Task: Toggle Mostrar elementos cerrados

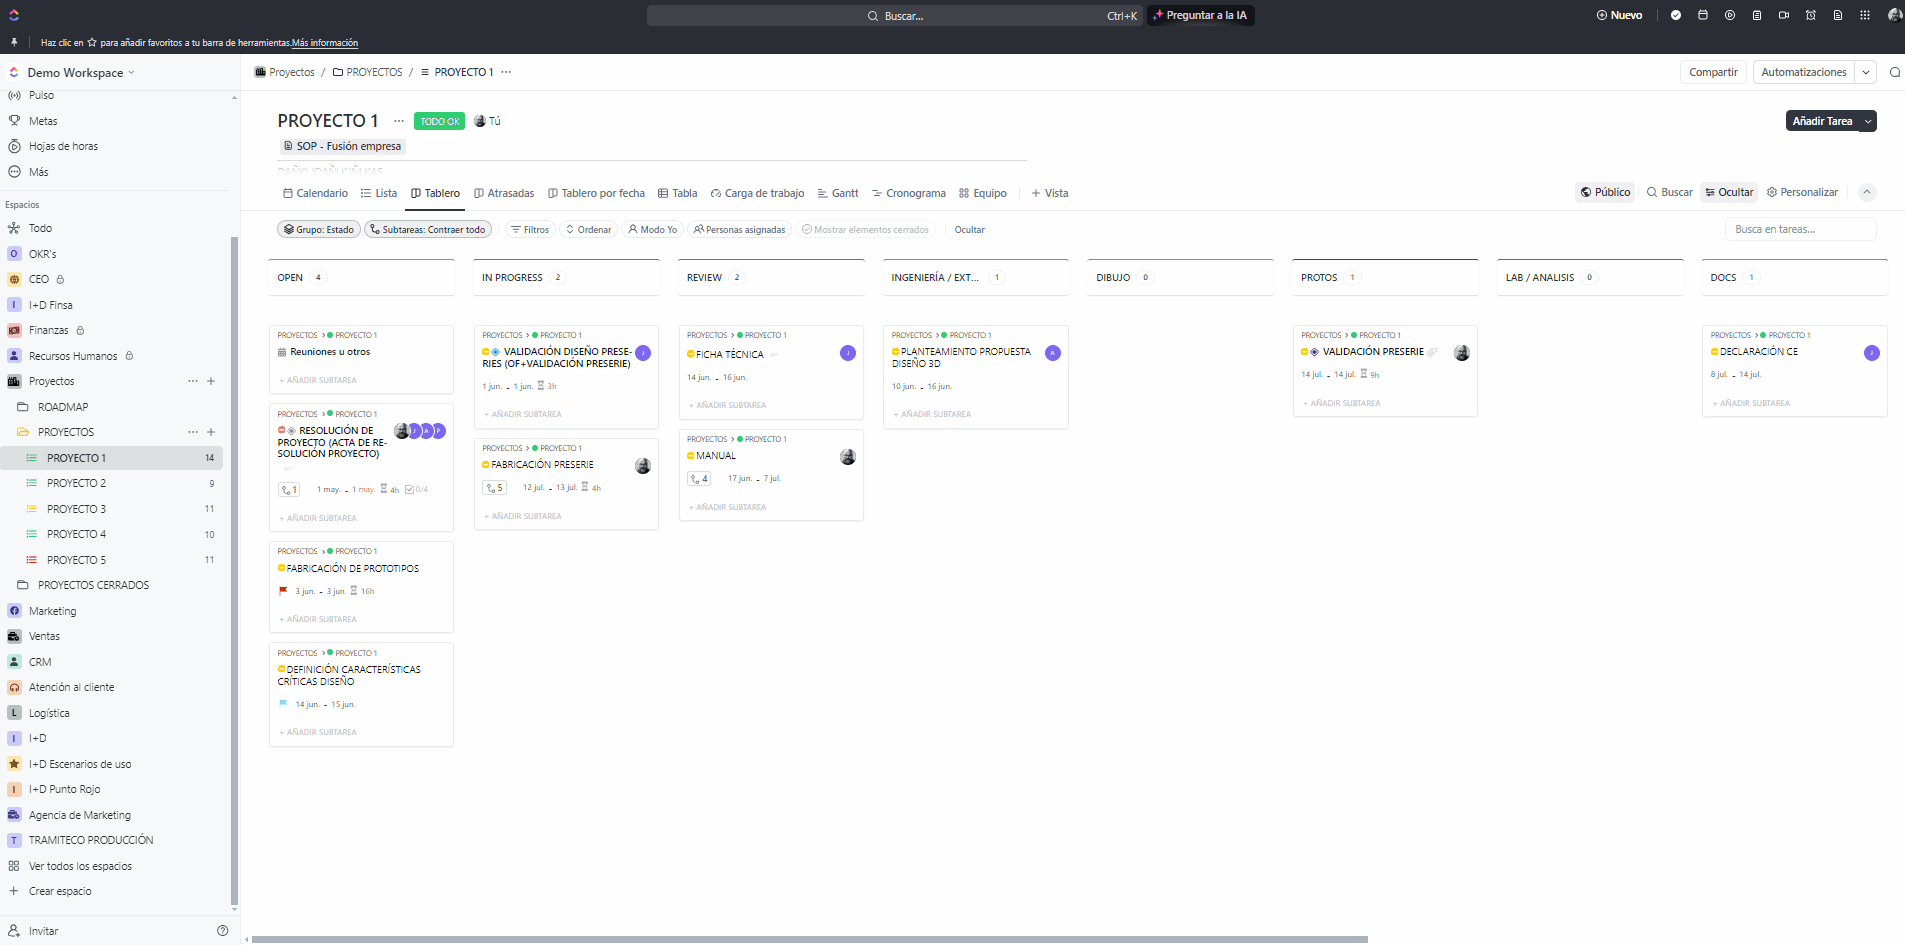Action: (x=865, y=230)
